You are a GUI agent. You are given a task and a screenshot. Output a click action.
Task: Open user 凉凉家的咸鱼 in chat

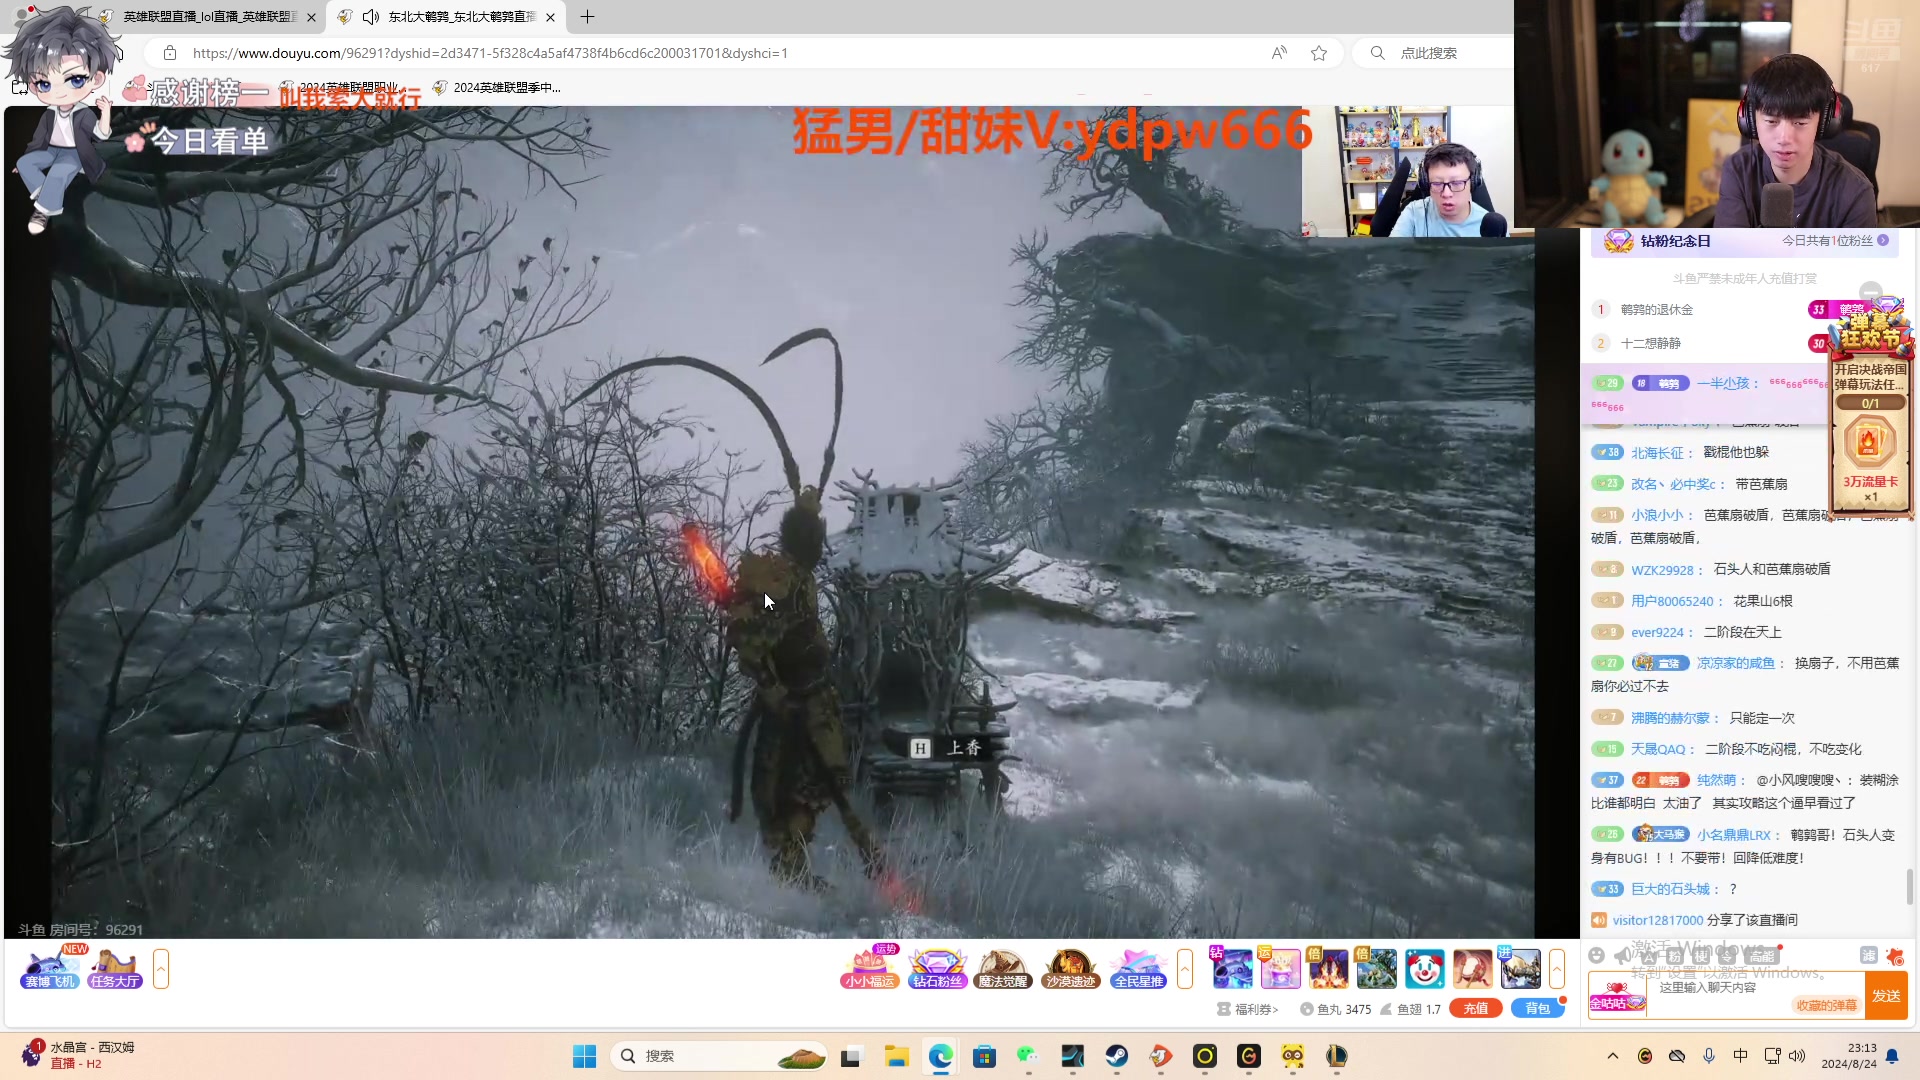click(1735, 663)
